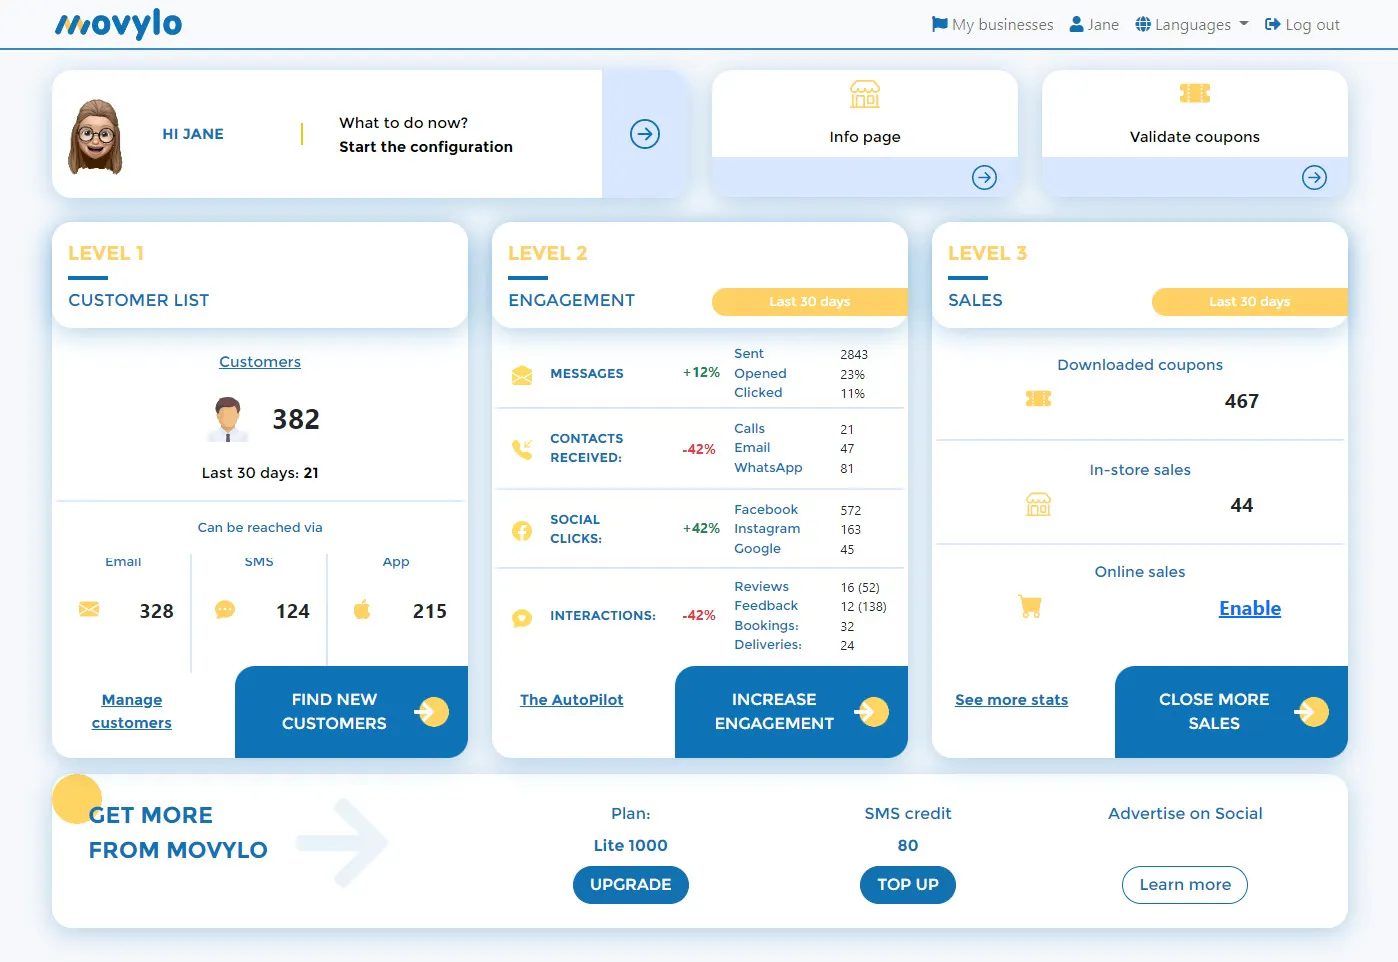The image size is (1398, 962).
Task: Click the yellow arrow on Find New Customers
Action: coord(431,712)
